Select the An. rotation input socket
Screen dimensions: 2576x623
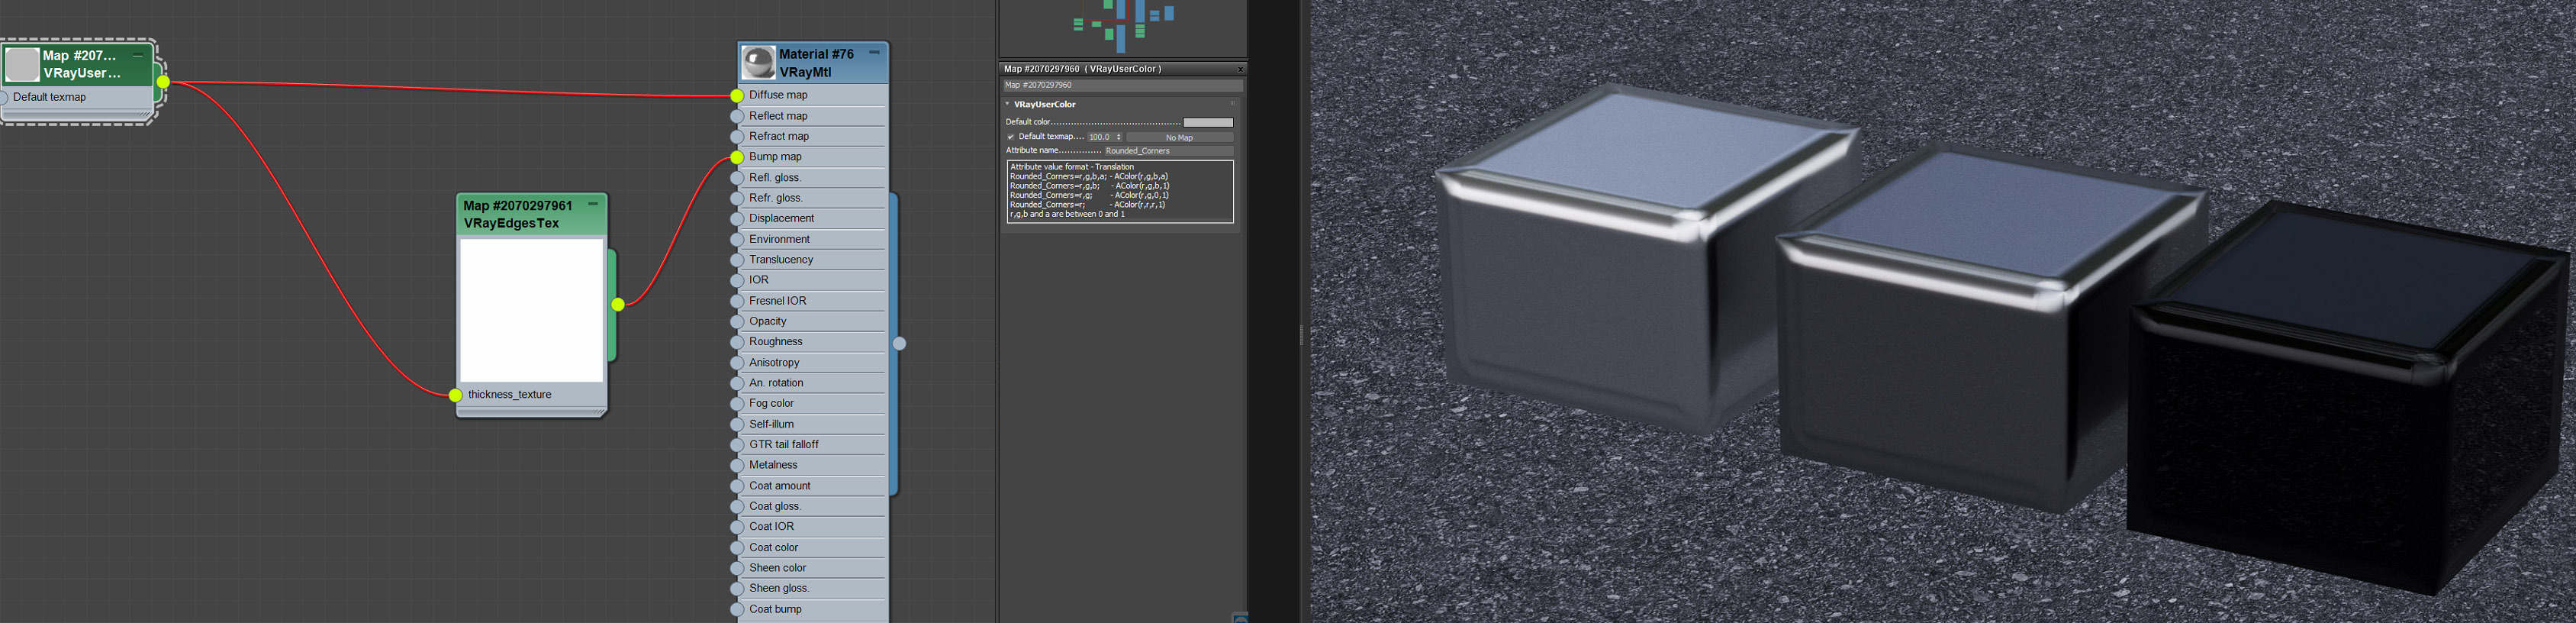[737, 383]
